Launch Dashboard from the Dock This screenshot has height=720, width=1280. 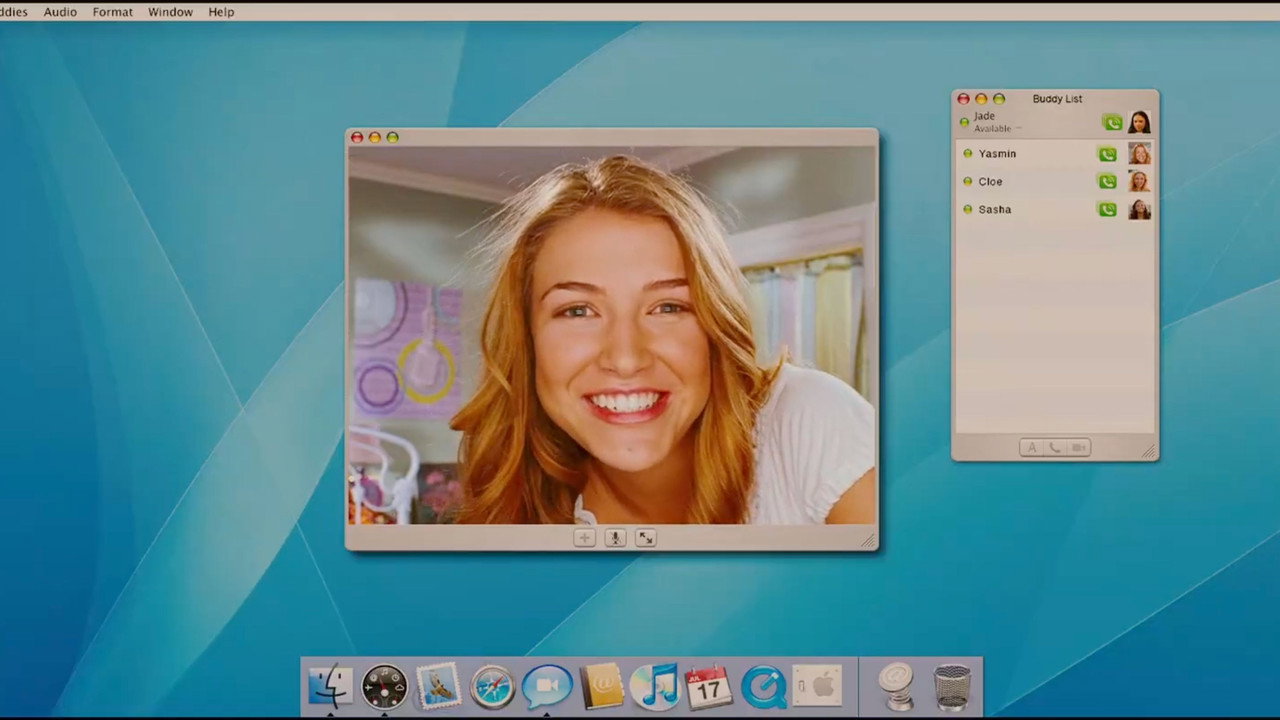pyautogui.click(x=384, y=687)
